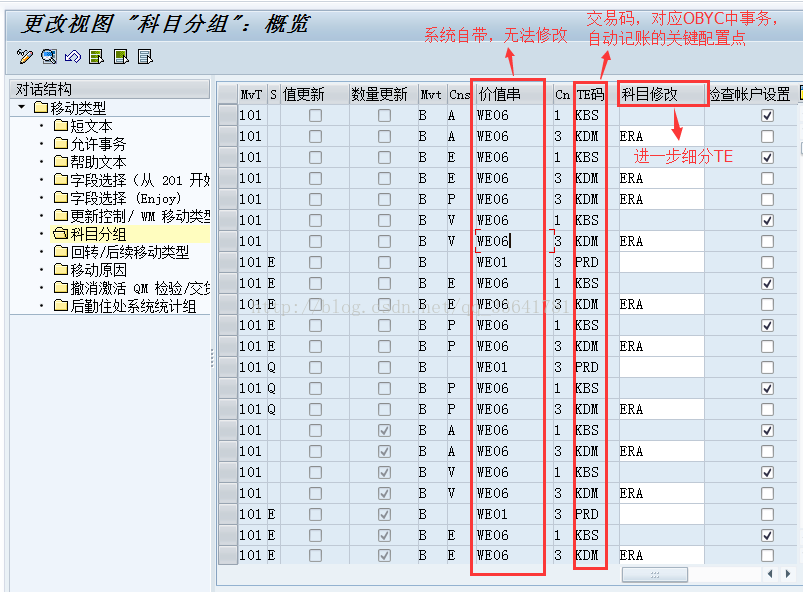
Task: Collapse the 移动类型 tree node
Action: 22,107
